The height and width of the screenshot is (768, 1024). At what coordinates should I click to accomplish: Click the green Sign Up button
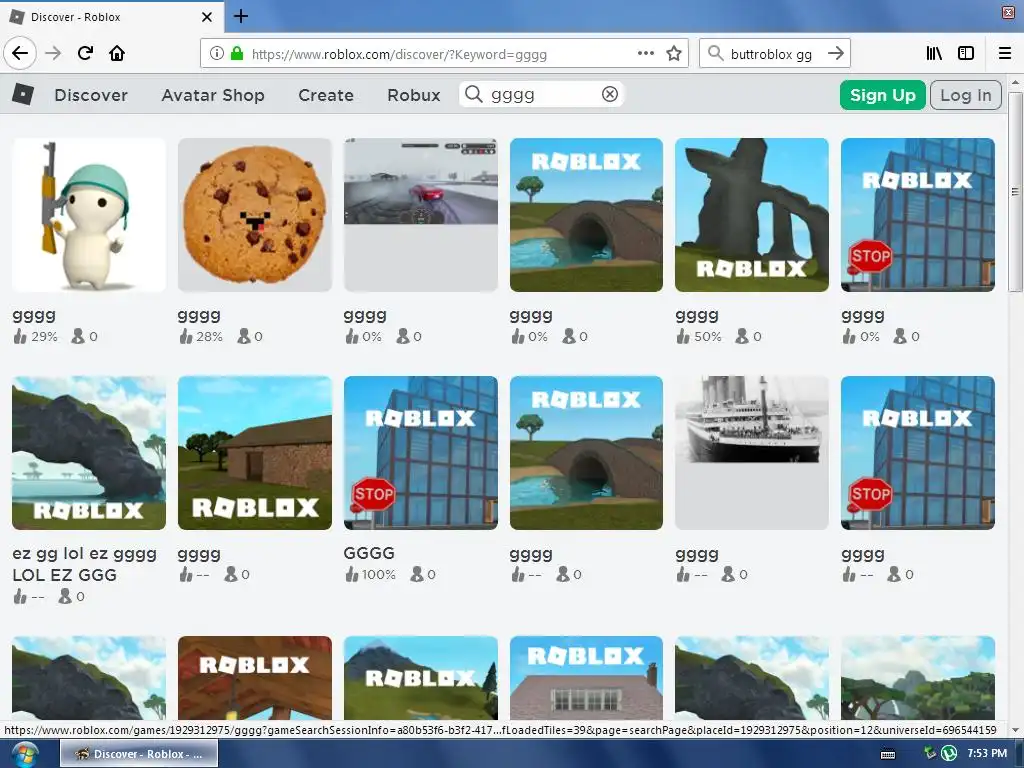click(882, 95)
